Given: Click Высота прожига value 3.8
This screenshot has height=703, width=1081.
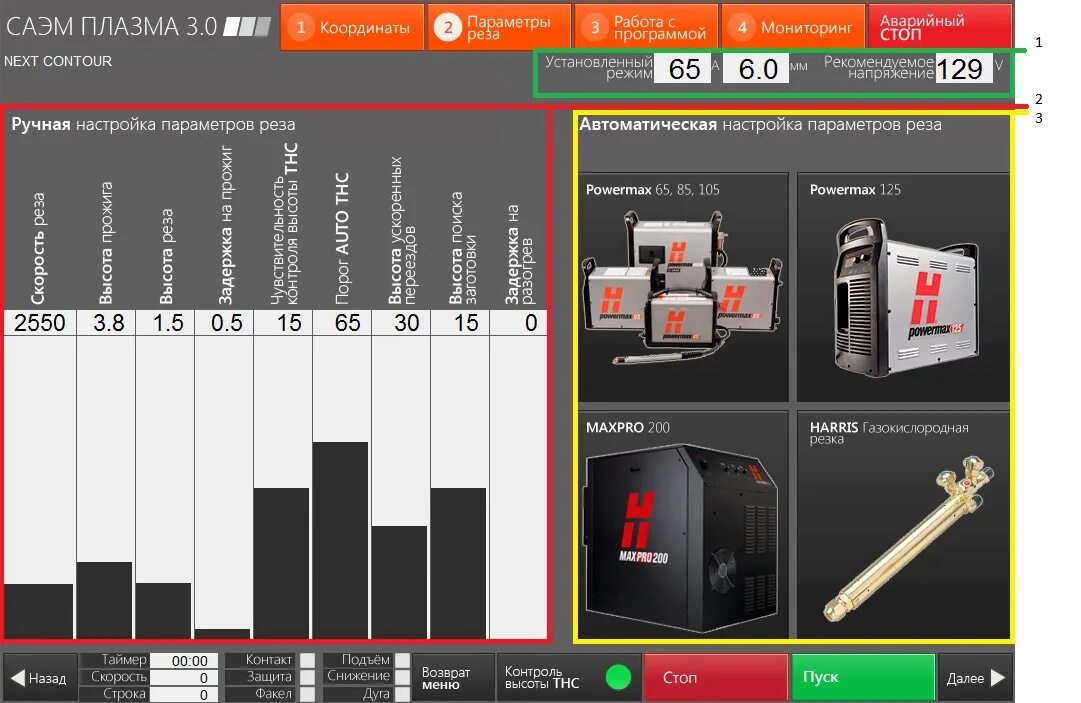Looking at the screenshot, I should pos(105,323).
